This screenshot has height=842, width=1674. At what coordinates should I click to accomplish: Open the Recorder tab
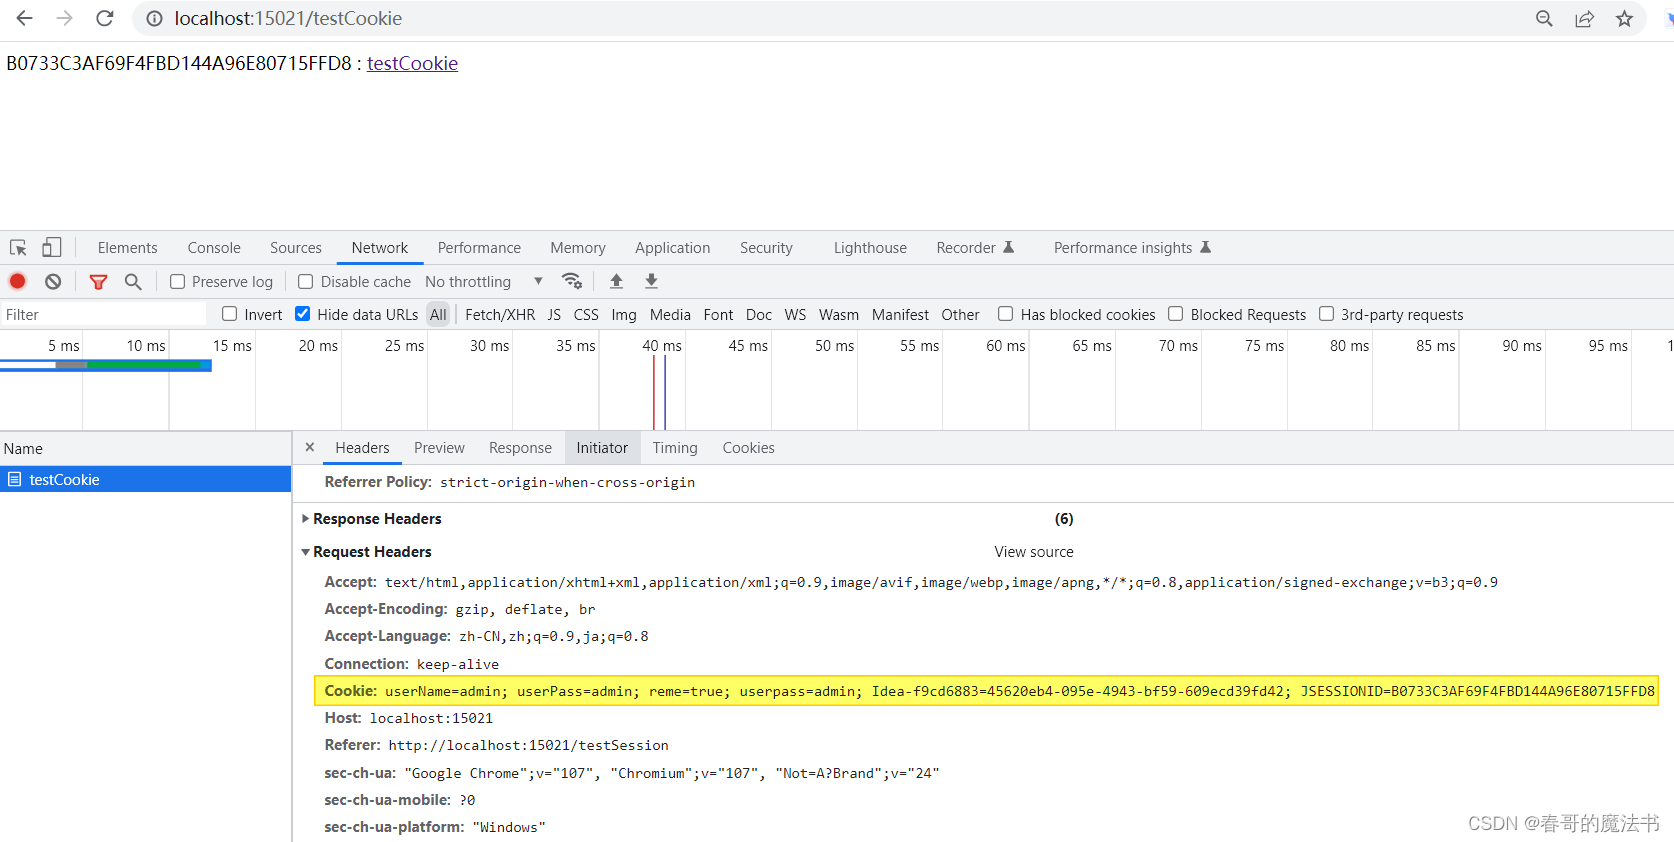coord(975,248)
